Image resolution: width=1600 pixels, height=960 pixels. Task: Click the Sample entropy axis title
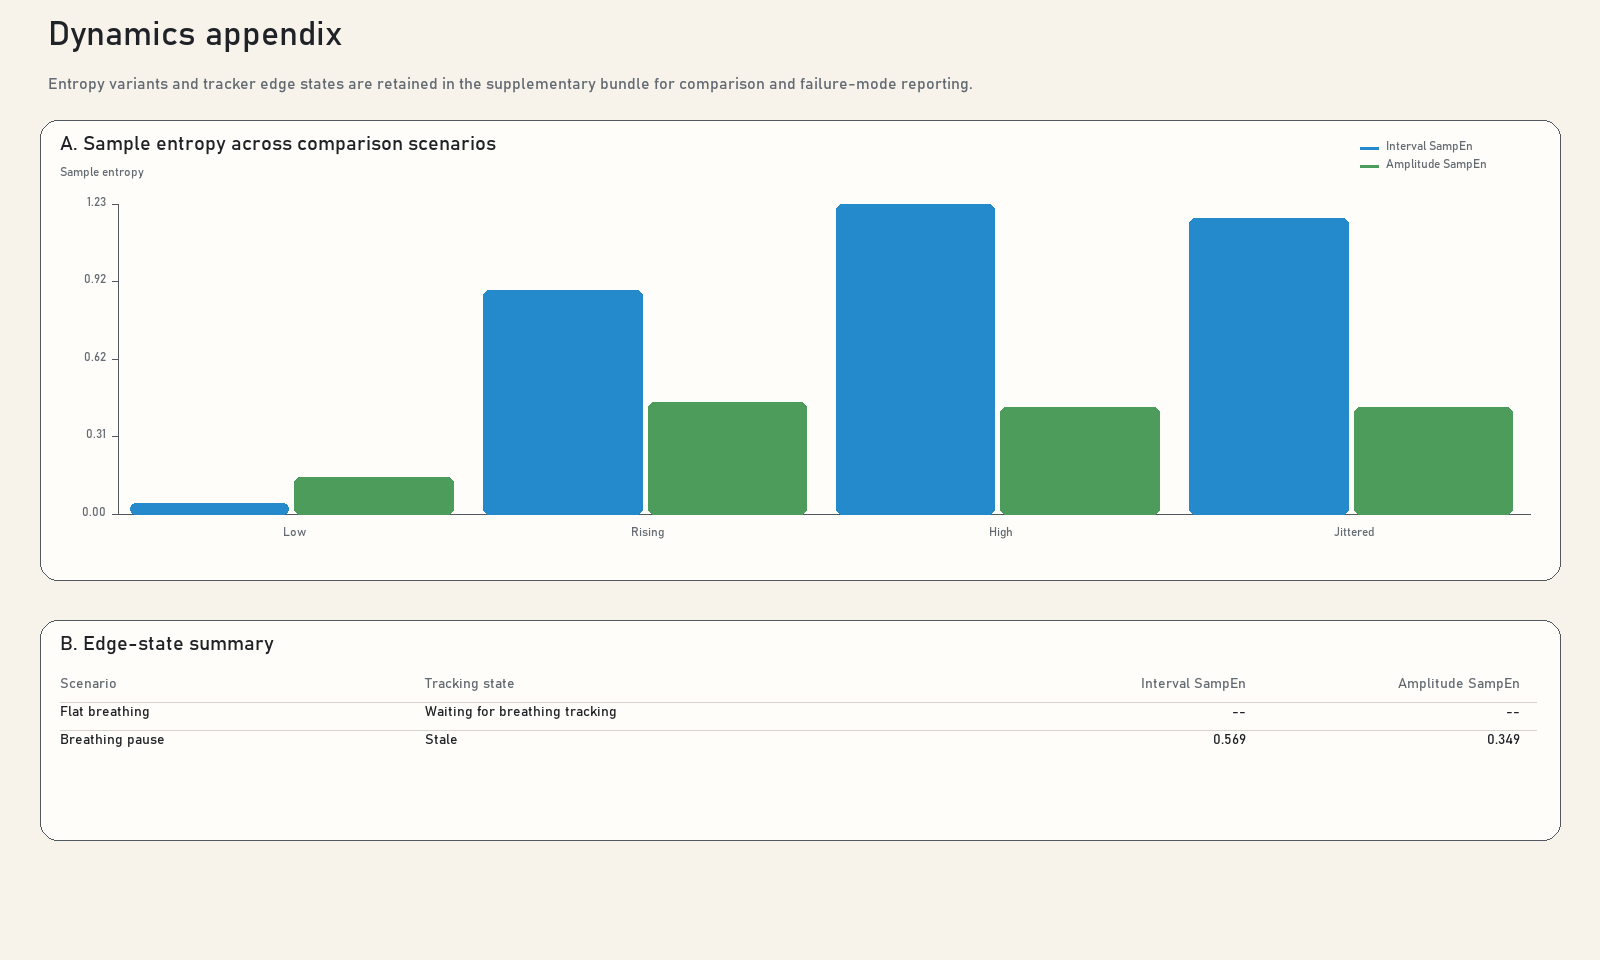pyautogui.click(x=102, y=172)
